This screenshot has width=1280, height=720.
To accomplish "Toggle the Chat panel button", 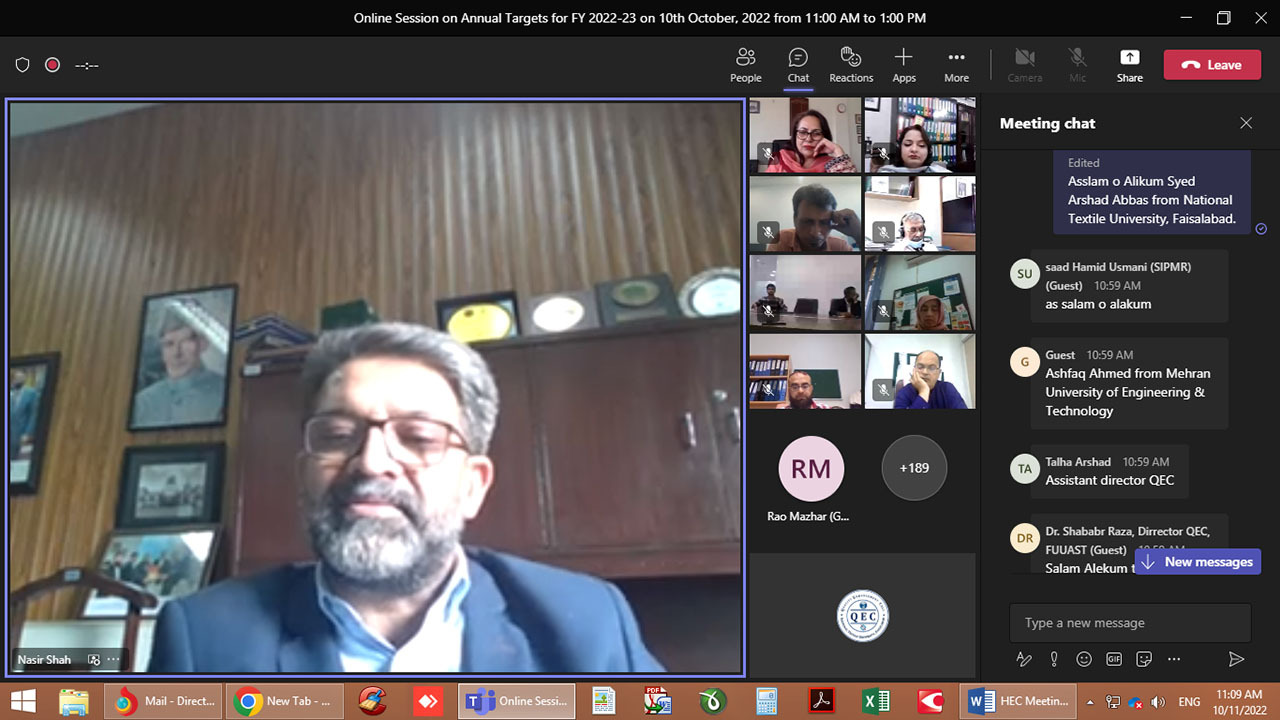I will (798, 65).
